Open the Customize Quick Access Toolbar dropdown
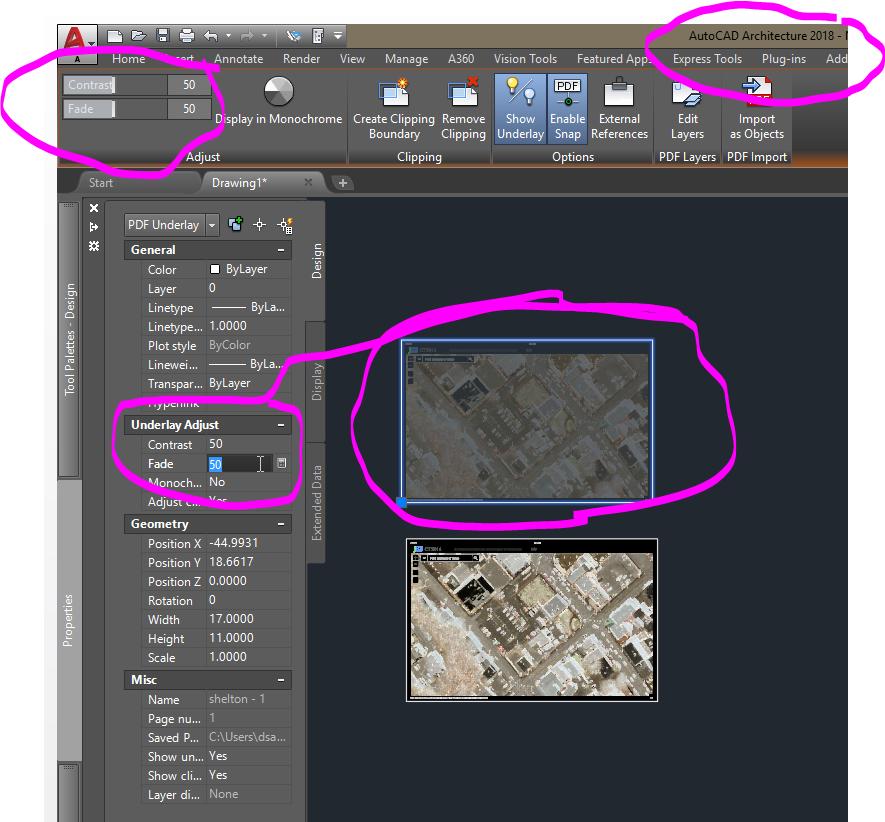885x822 pixels. 338,36
